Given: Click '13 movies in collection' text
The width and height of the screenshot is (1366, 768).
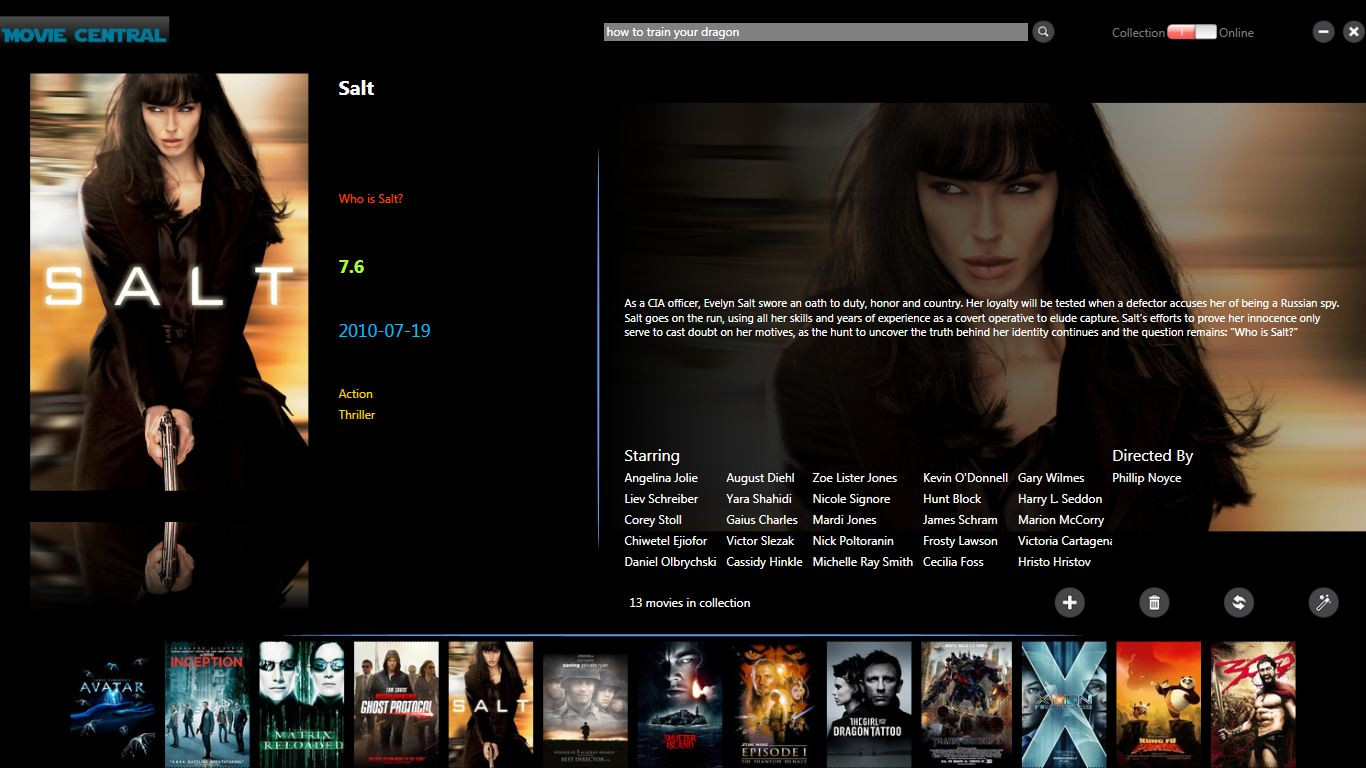Looking at the screenshot, I should (x=689, y=603).
